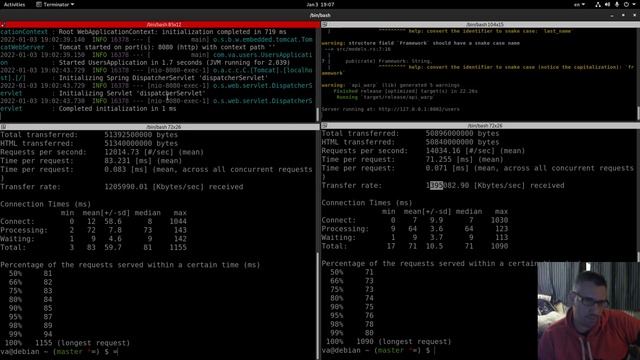Image resolution: width=640 pixels, height=360 pixels.
Task: Click the volume speaker icon
Action: [x=607, y=4]
